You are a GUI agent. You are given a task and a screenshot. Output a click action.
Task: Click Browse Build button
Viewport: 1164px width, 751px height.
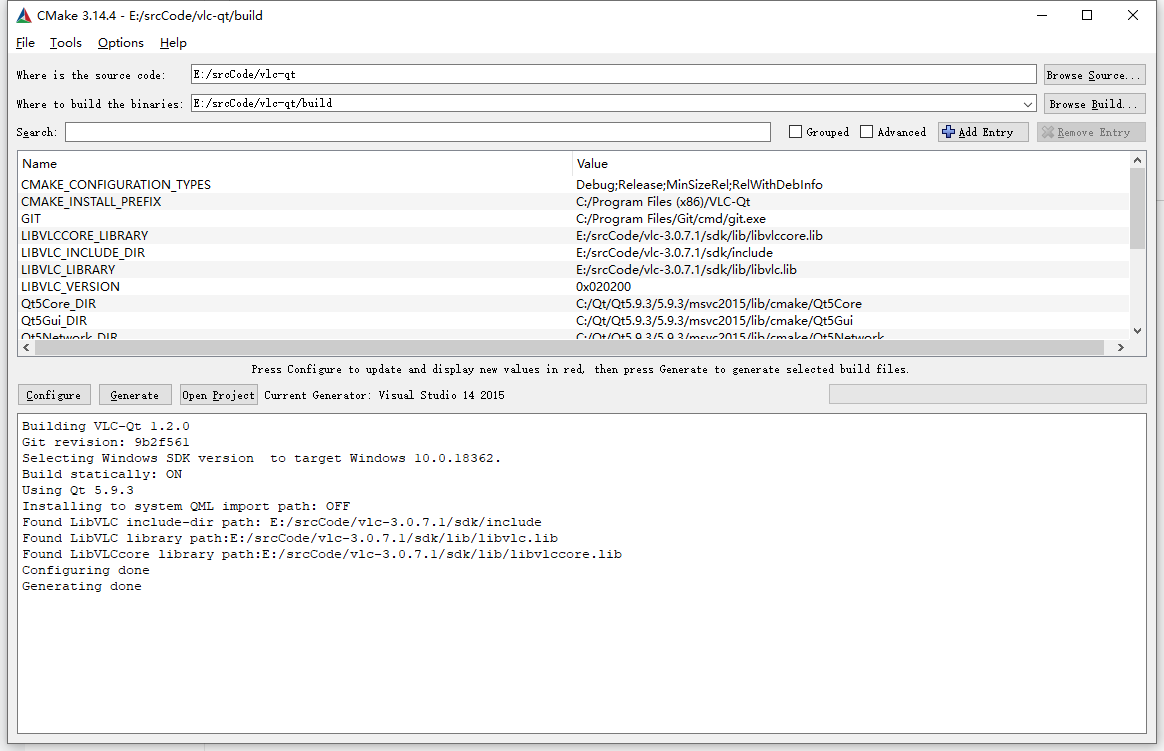point(1094,104)
